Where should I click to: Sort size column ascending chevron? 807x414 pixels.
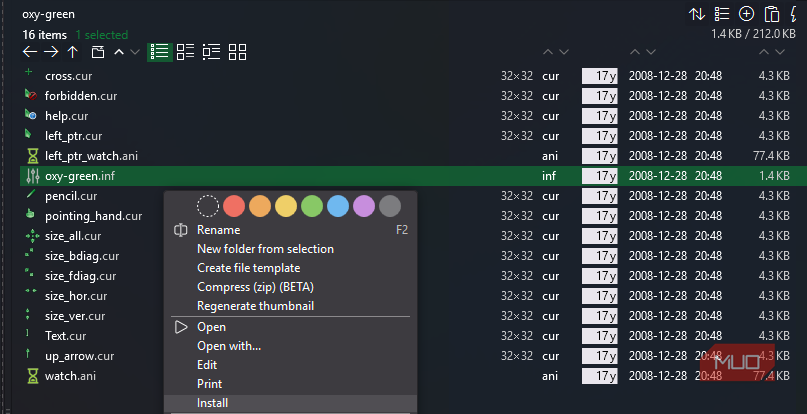(764, 51)
